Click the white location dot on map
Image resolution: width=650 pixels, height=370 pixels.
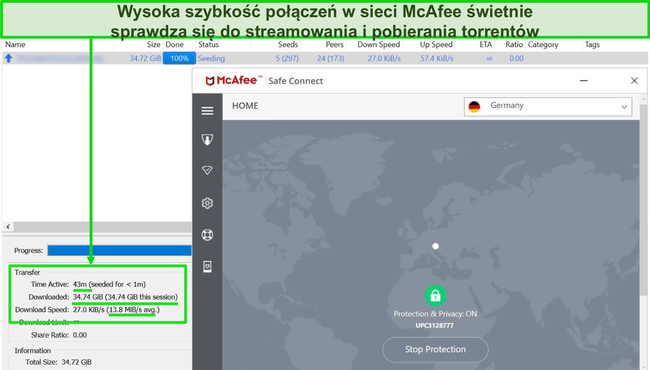[x=435, y=246]
